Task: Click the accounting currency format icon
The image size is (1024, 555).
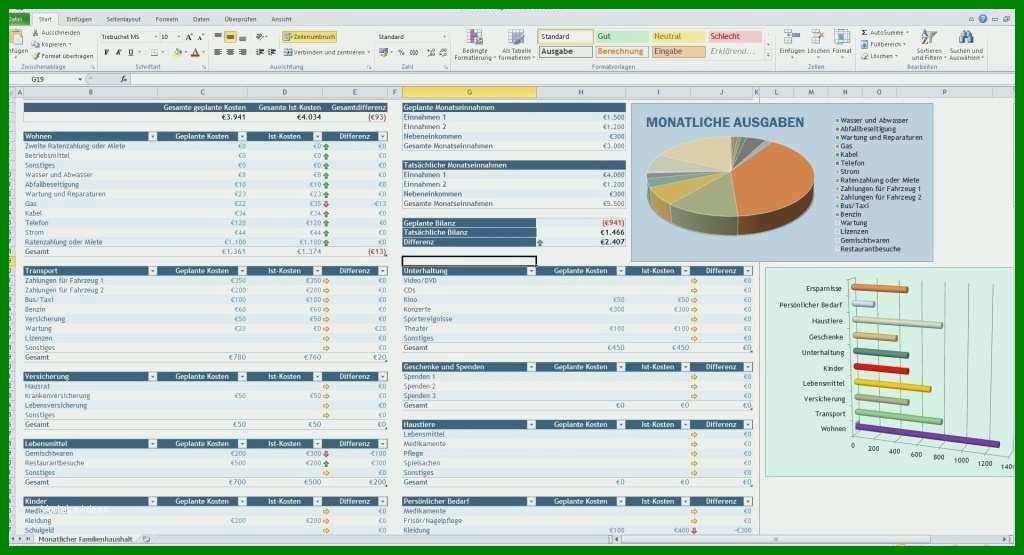Action: 384,52
